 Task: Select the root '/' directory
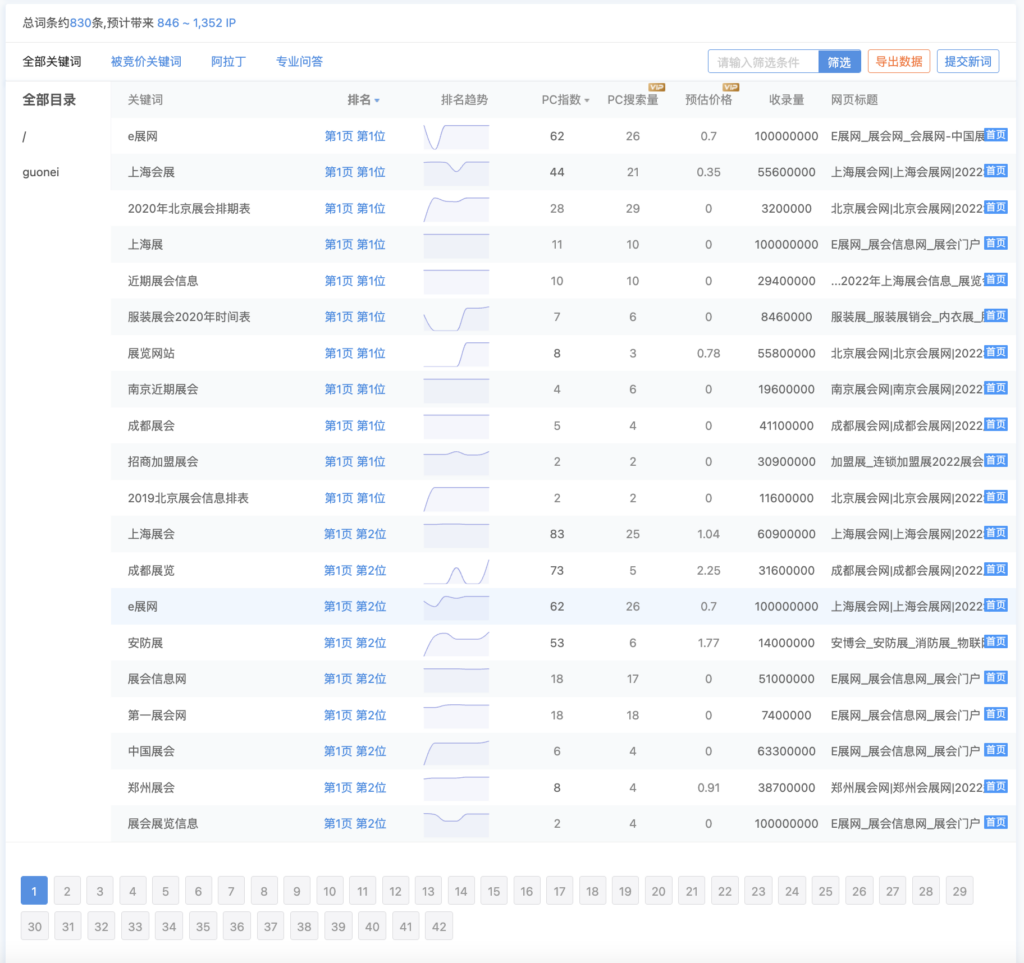coord(24,136)
